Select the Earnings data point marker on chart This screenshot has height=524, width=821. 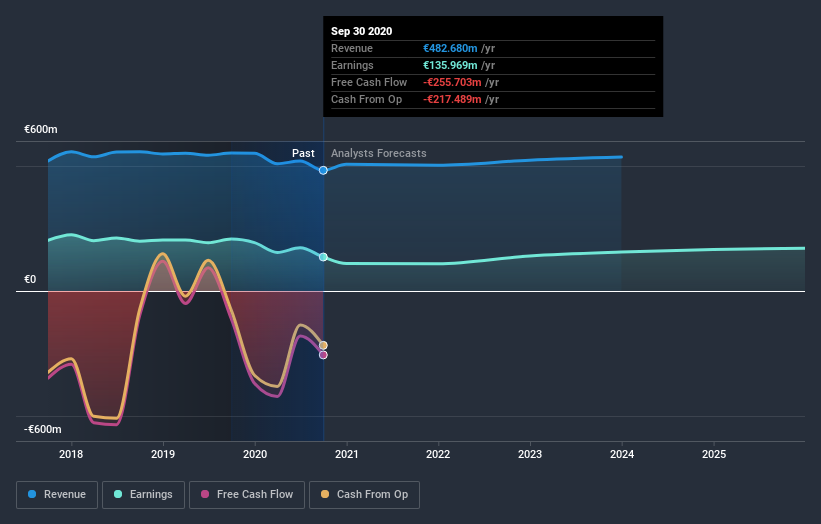[324, 257]
